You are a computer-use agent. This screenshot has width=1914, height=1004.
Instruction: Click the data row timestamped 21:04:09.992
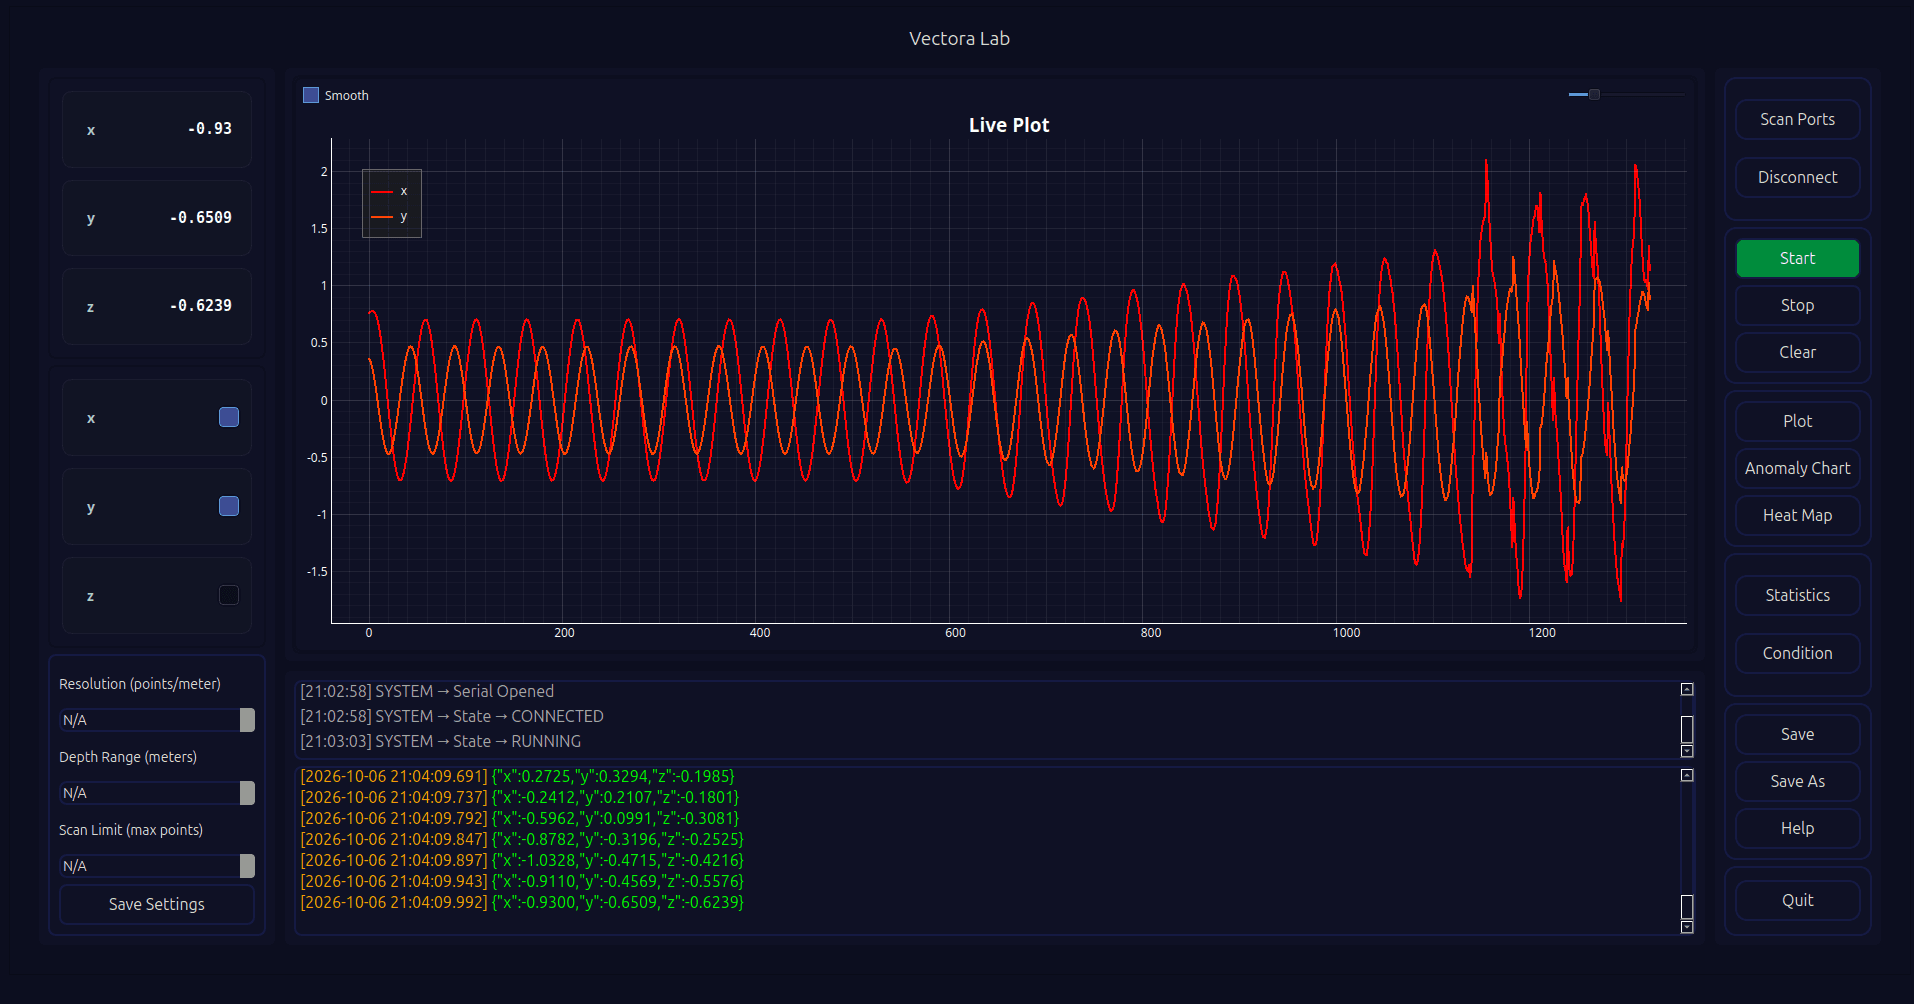pos(522,902)
